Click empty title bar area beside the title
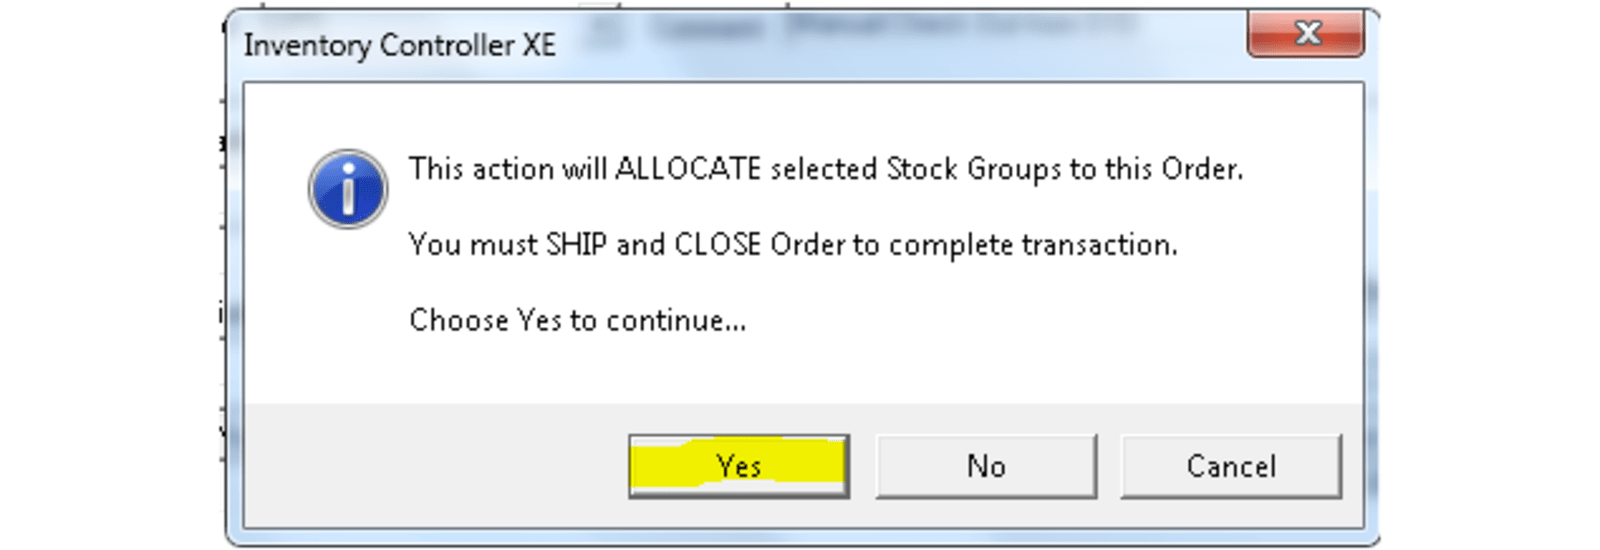The width and height of the screenshot is (1600, 550). point(900,45)
